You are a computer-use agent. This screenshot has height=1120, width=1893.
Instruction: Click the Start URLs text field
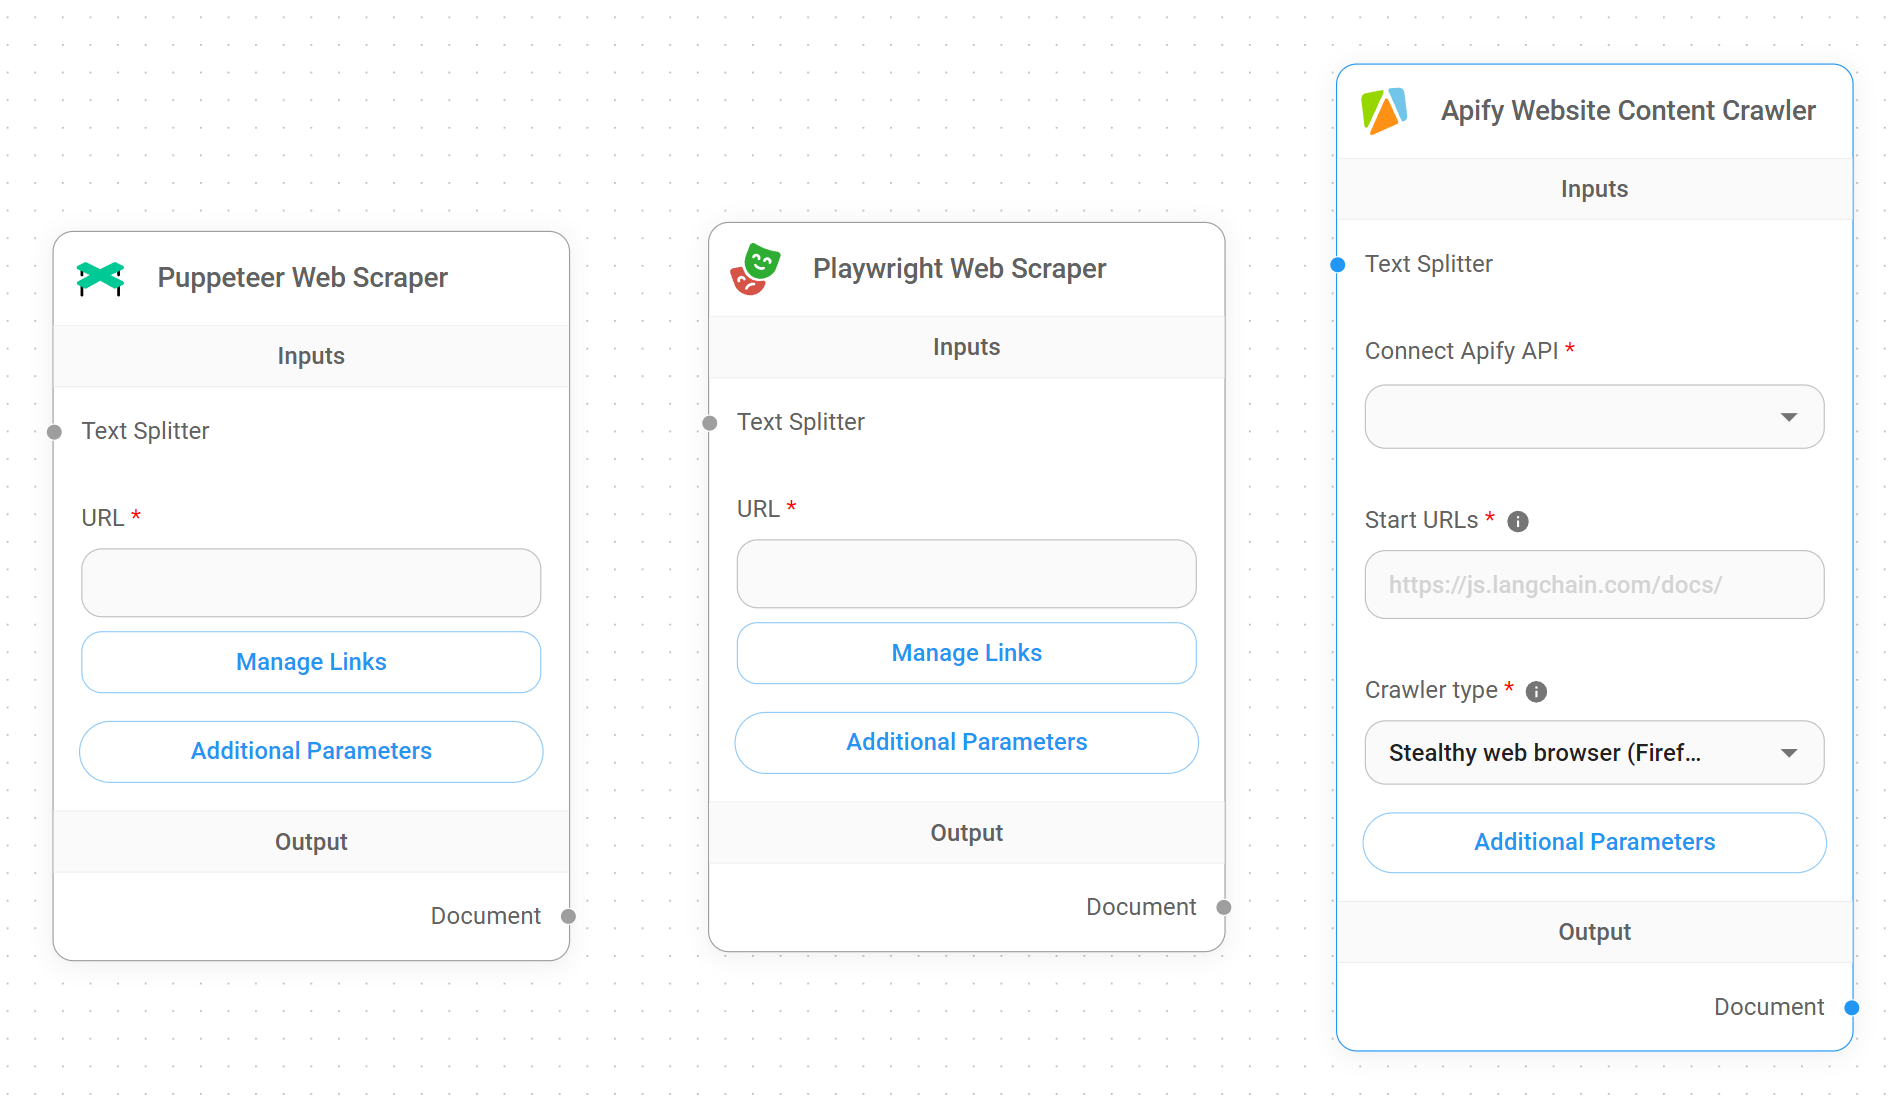[1593, 585]
